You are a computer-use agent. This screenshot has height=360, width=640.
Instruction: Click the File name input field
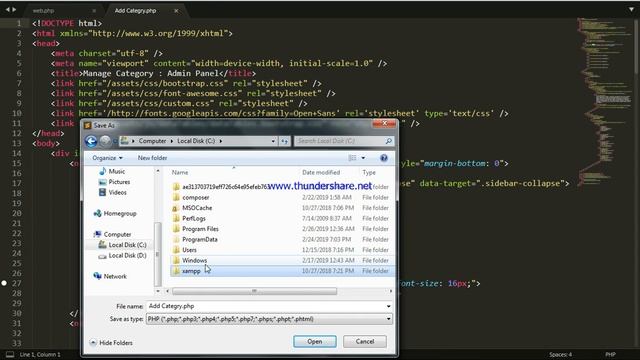pos(265,306)
